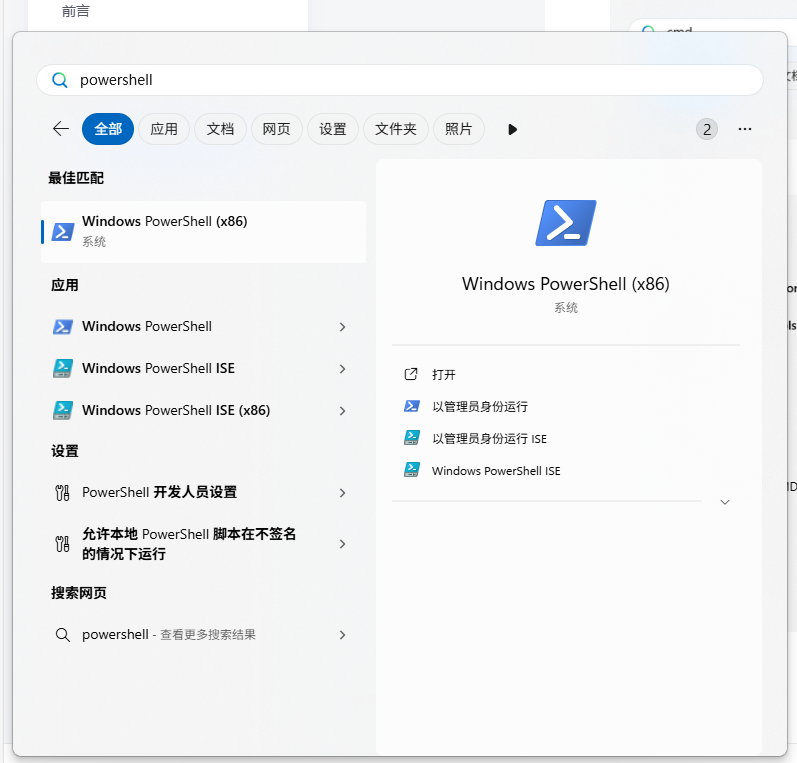The image size is (797, 763).
Task: Go back using the left arrow
Action: click(61, 129)
